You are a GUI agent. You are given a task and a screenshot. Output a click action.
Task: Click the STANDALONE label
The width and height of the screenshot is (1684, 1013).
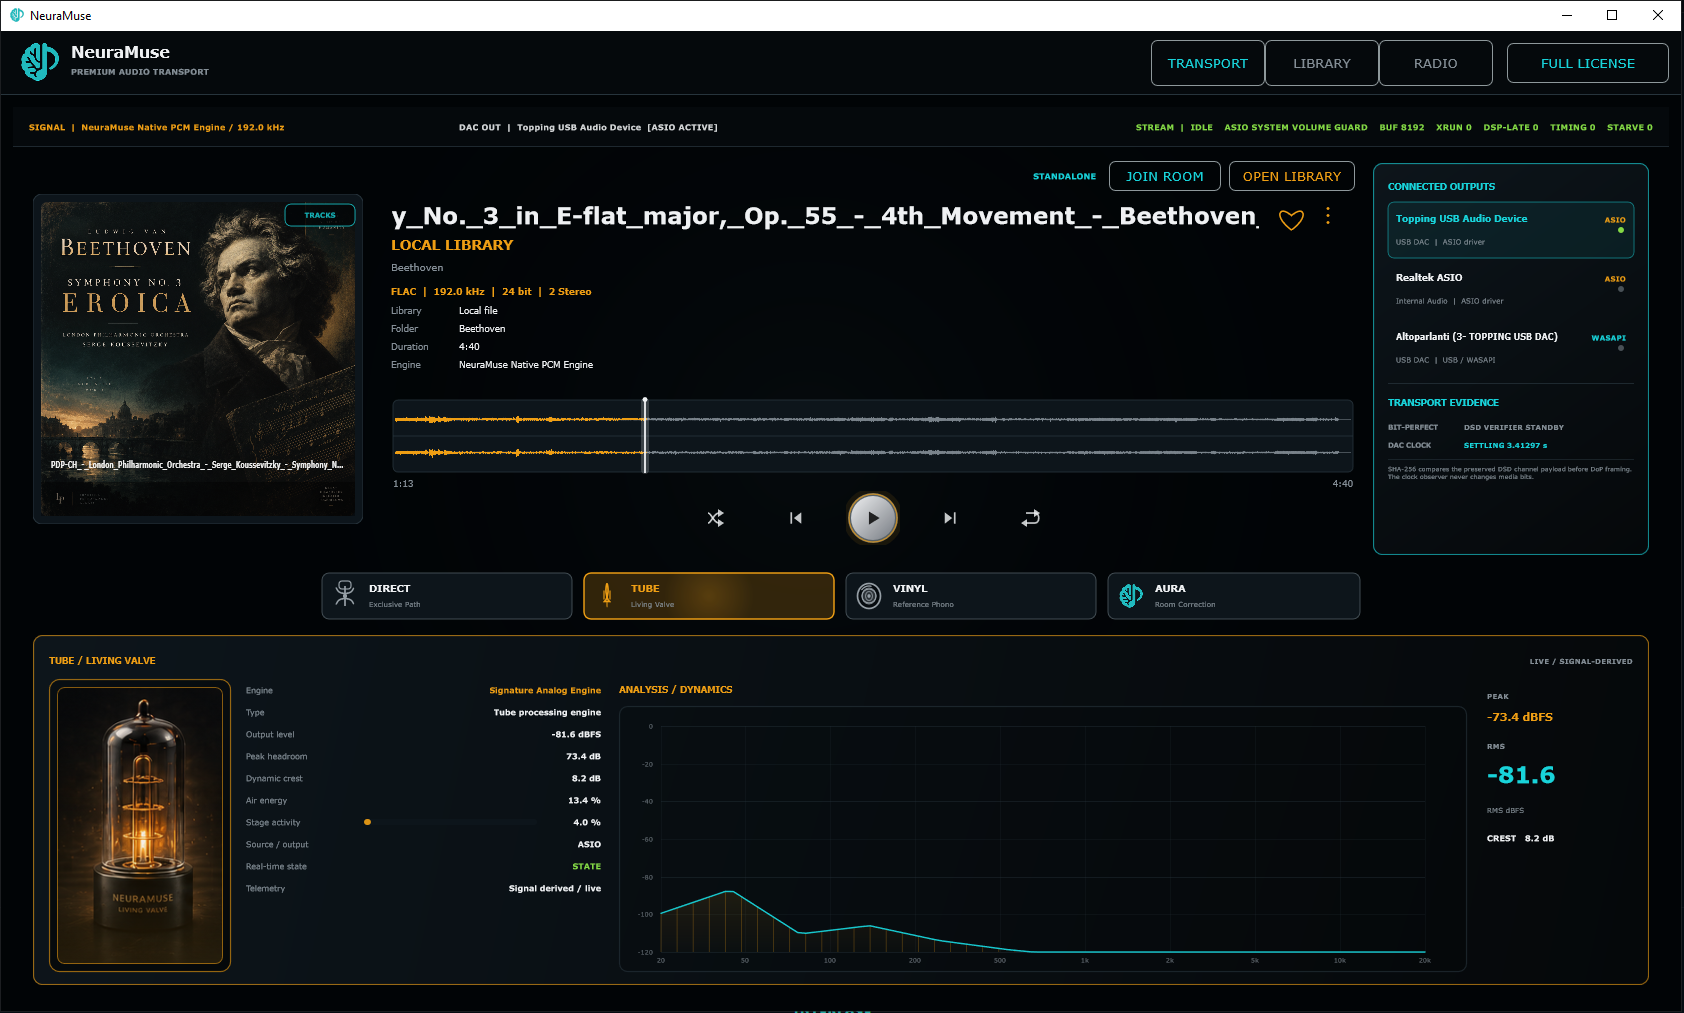click(x=1064, y=177)
